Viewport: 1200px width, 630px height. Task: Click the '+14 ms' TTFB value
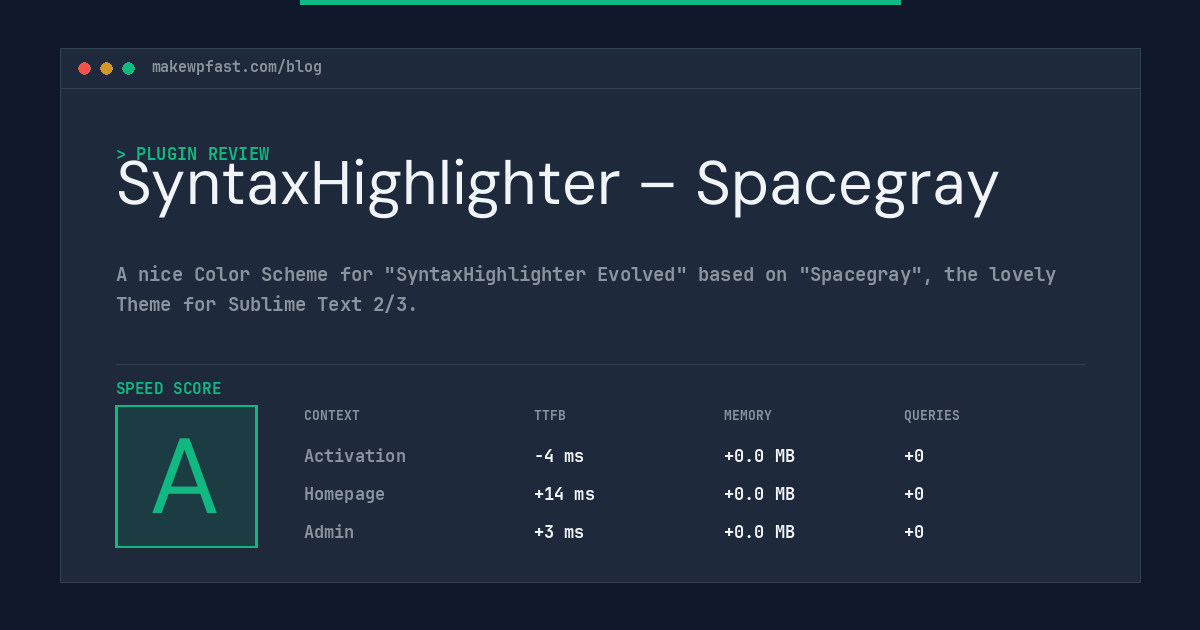[x=564, y=494]
